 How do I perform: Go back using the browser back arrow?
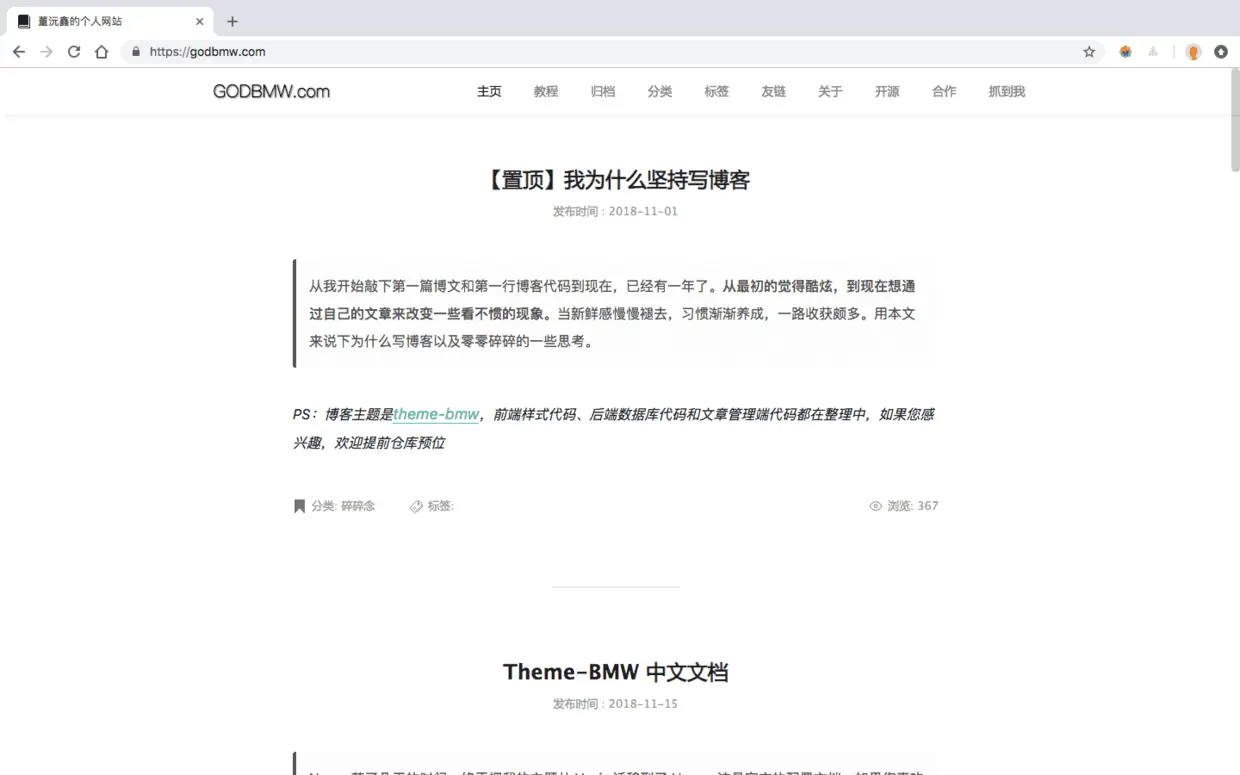[x=19, y=52]
